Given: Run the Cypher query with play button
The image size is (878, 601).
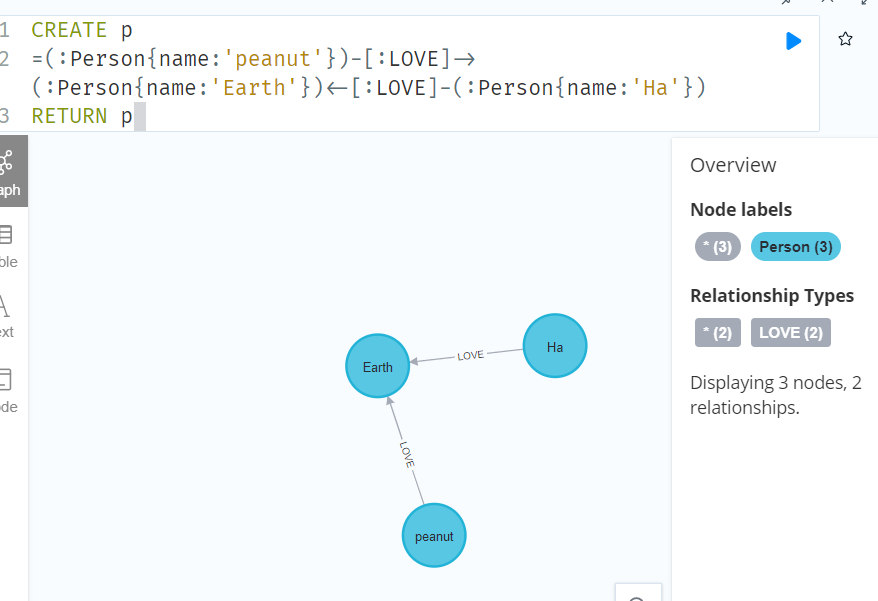Looking at the screenshot, I should (x=793, y=41).
